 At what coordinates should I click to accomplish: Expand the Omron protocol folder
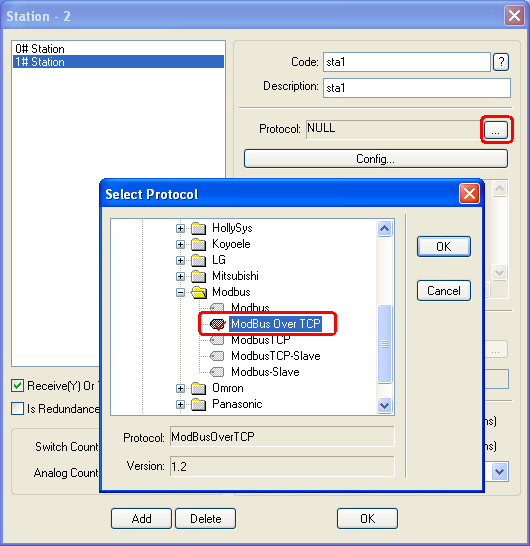180,388
